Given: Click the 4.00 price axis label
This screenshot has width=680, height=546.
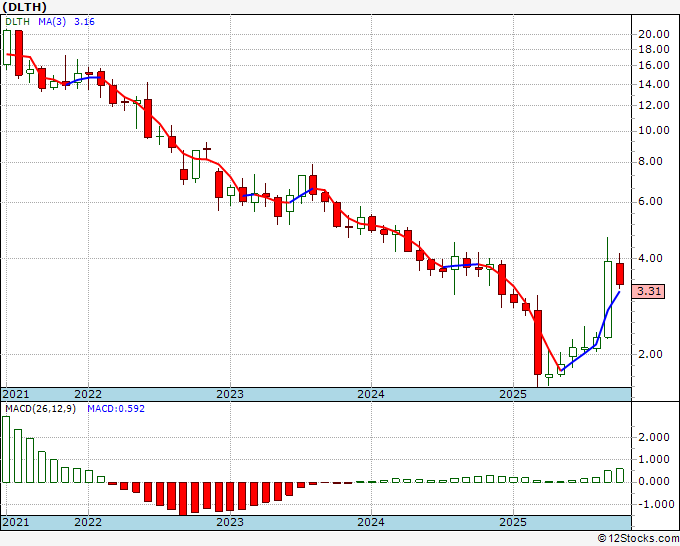Looking at the screenshot, I should click(650, 258).
